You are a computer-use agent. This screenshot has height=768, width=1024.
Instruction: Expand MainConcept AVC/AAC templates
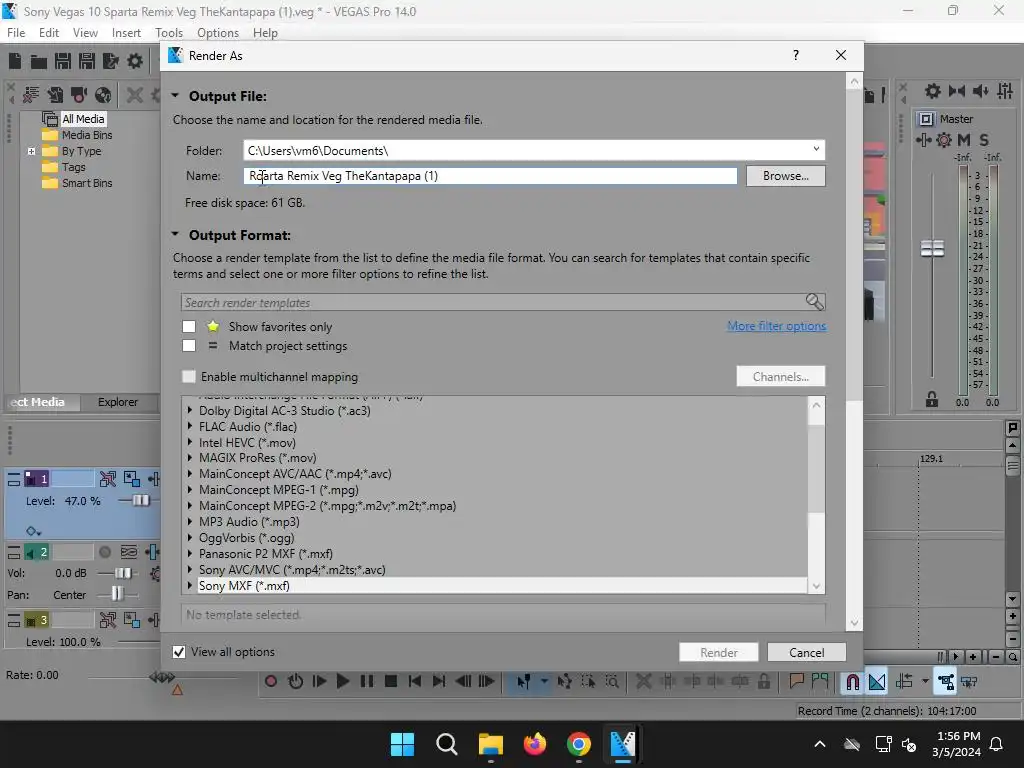[x=190, y=473]
